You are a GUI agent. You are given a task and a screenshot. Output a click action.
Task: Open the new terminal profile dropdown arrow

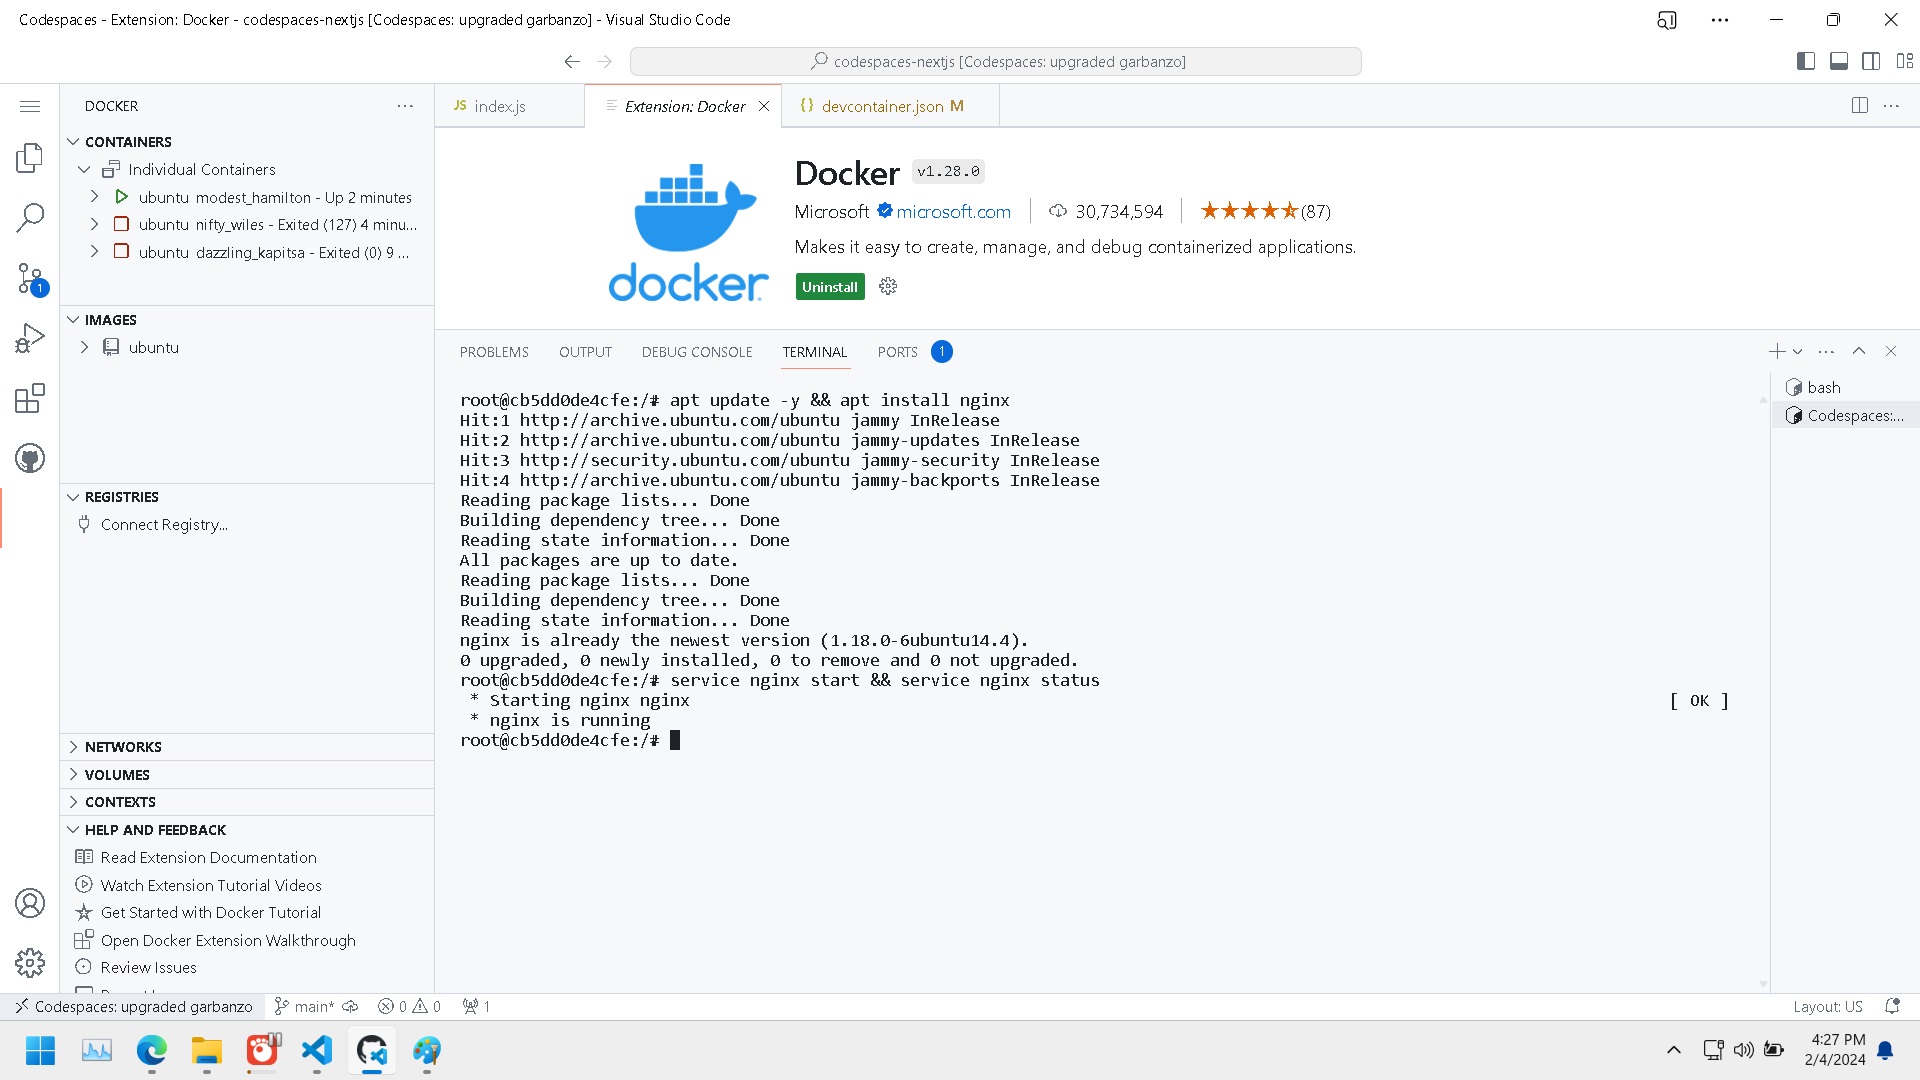[1798, 351]
